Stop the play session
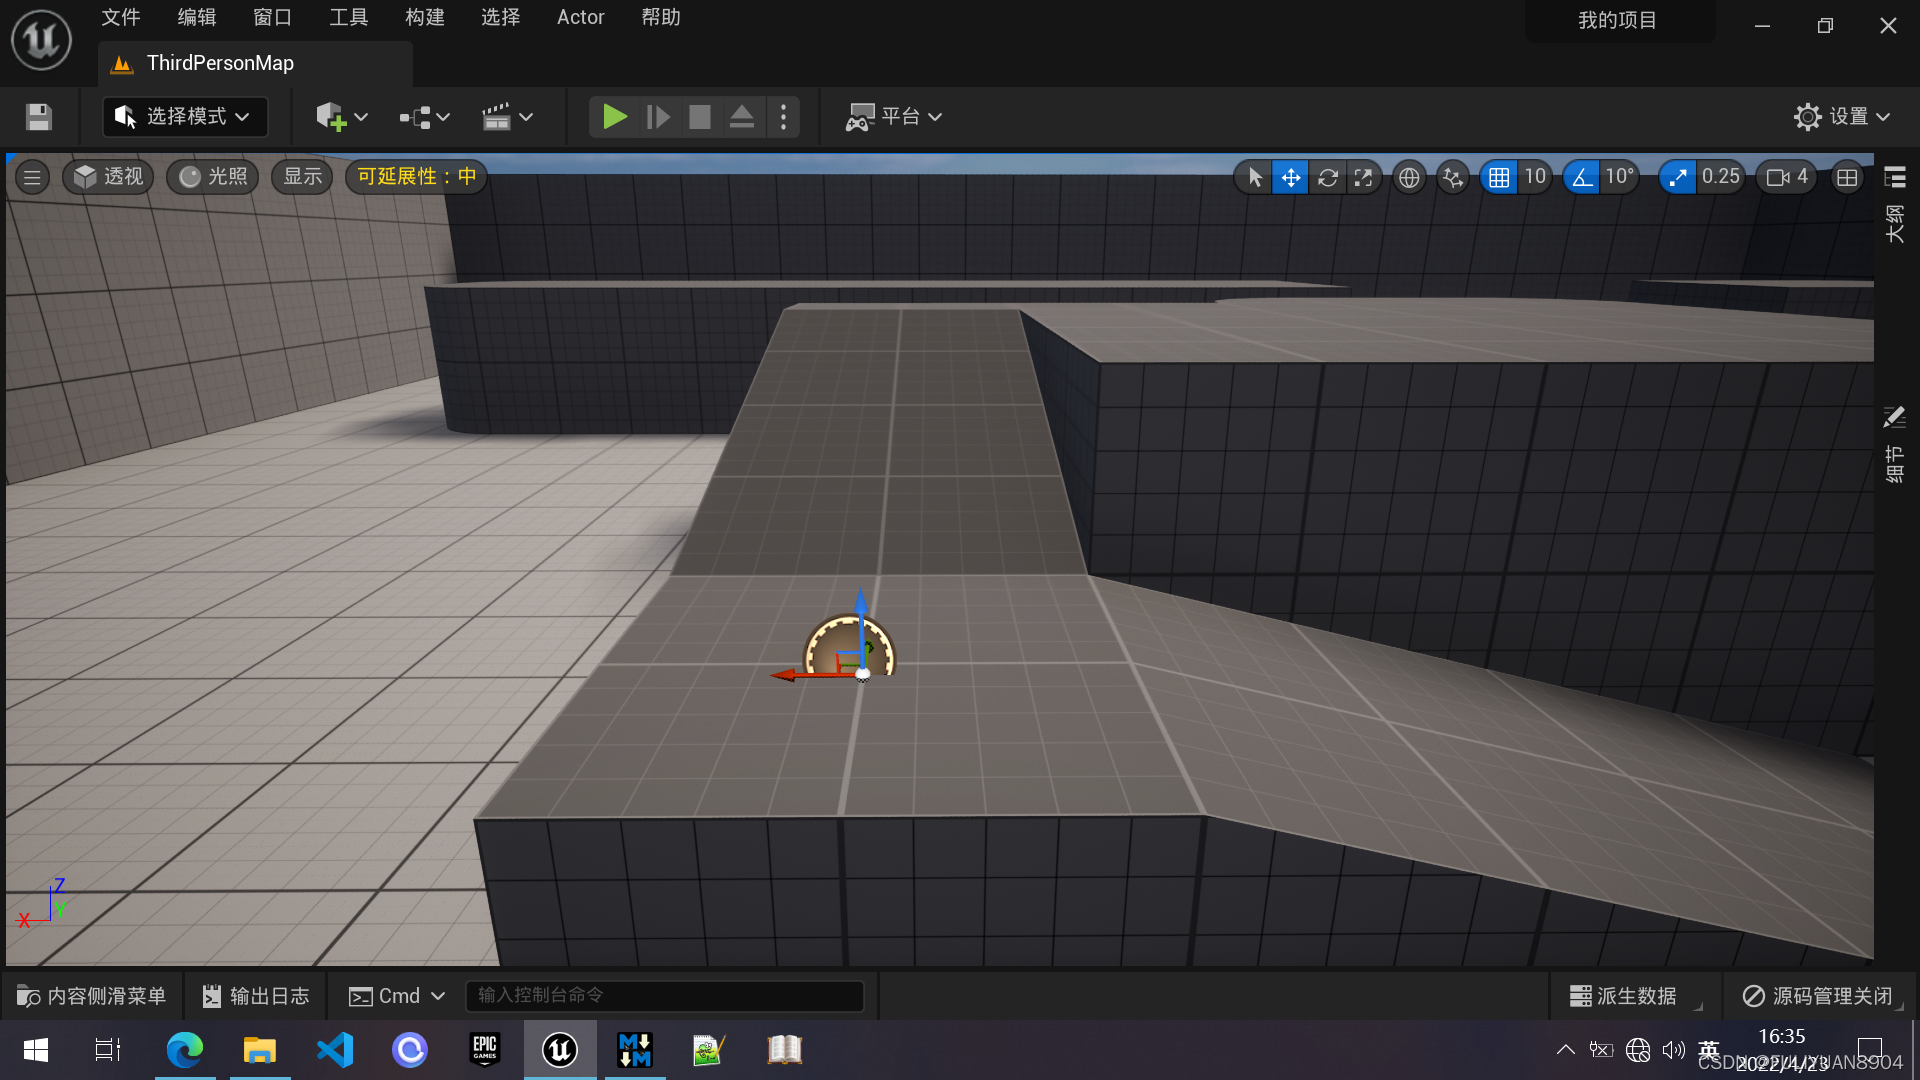The image size is (1920, 1080). coord(700,117)
